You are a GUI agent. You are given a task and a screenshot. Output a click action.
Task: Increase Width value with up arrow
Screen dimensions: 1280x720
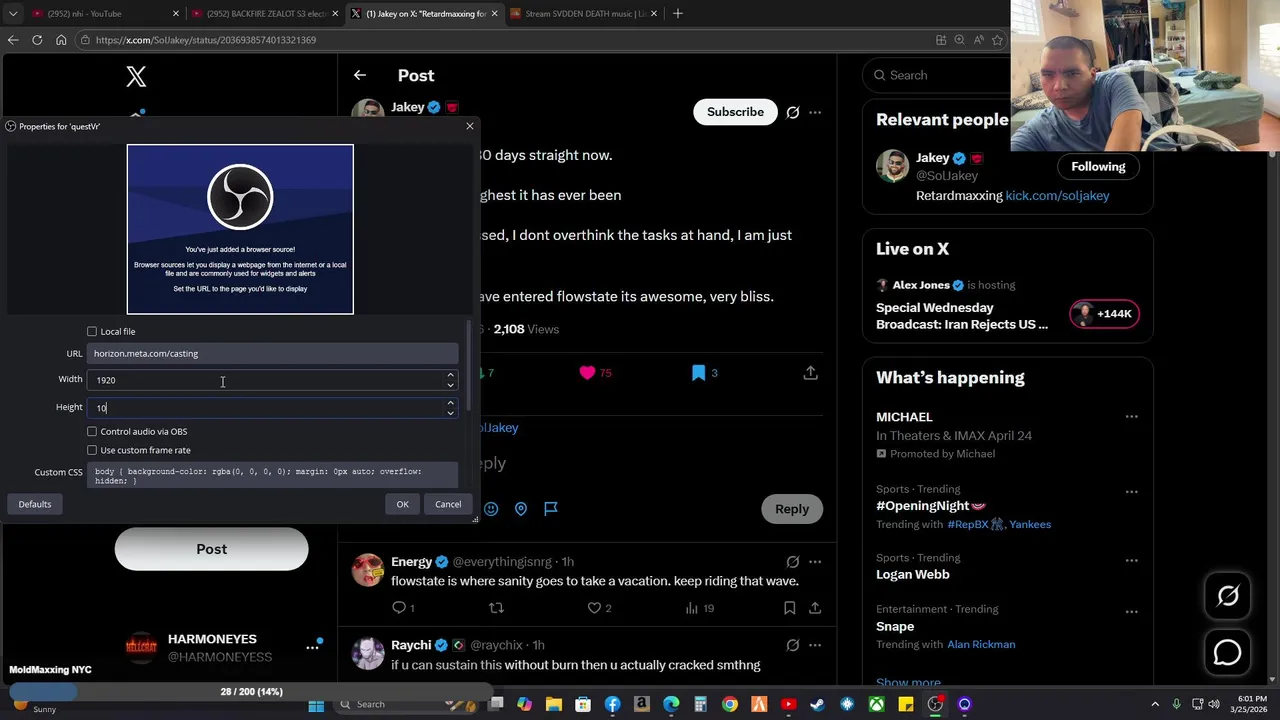point(450,375)
